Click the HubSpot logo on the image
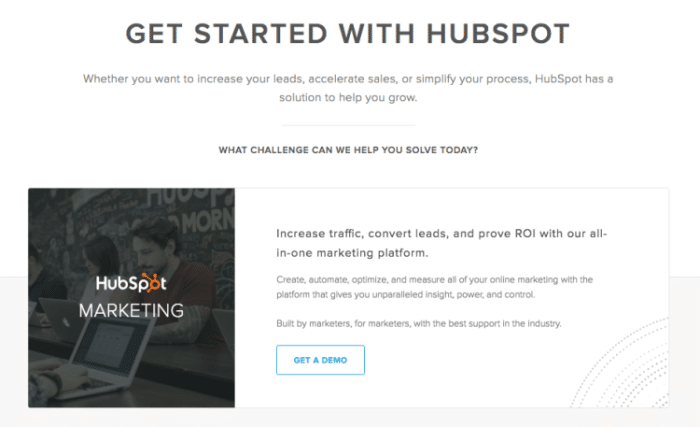700x427 pixels. tap(131, 283)
